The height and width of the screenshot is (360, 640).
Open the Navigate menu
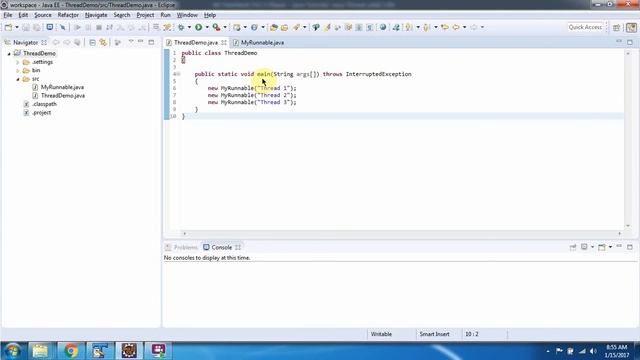click(96, 15)
